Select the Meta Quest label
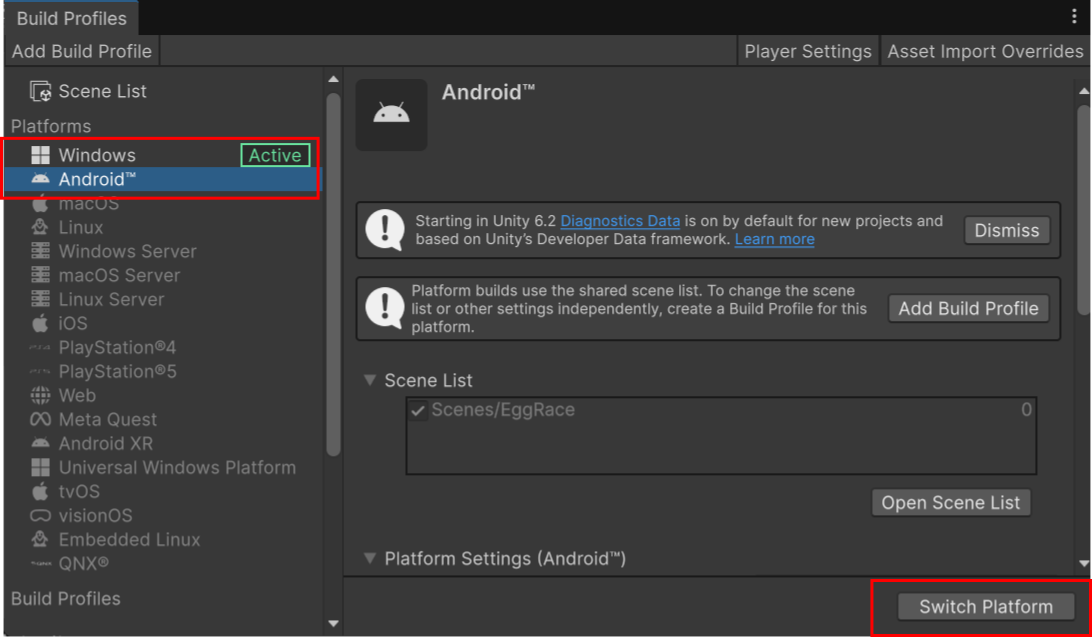The width and height of the screenshot is (1092, 637). 108,419
